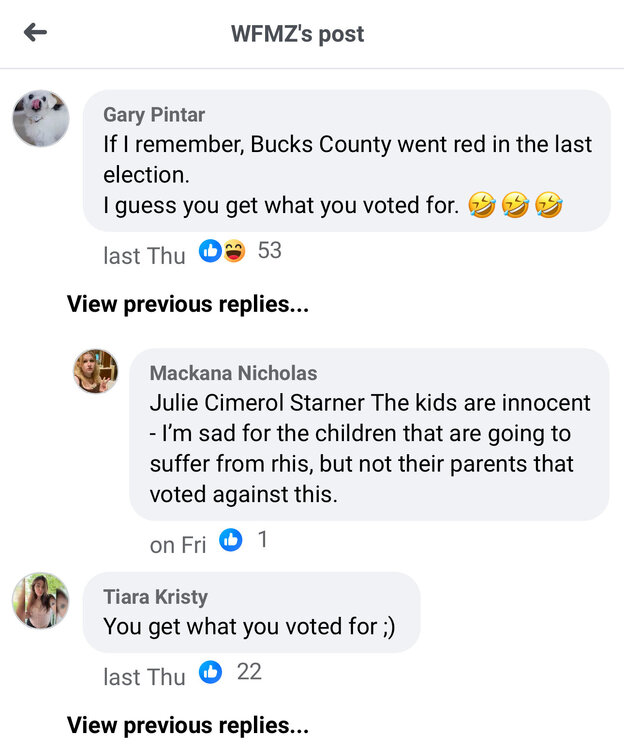The image size is (624, 750).
Task: Go back using the arrow icon
Action: [35, 33]
